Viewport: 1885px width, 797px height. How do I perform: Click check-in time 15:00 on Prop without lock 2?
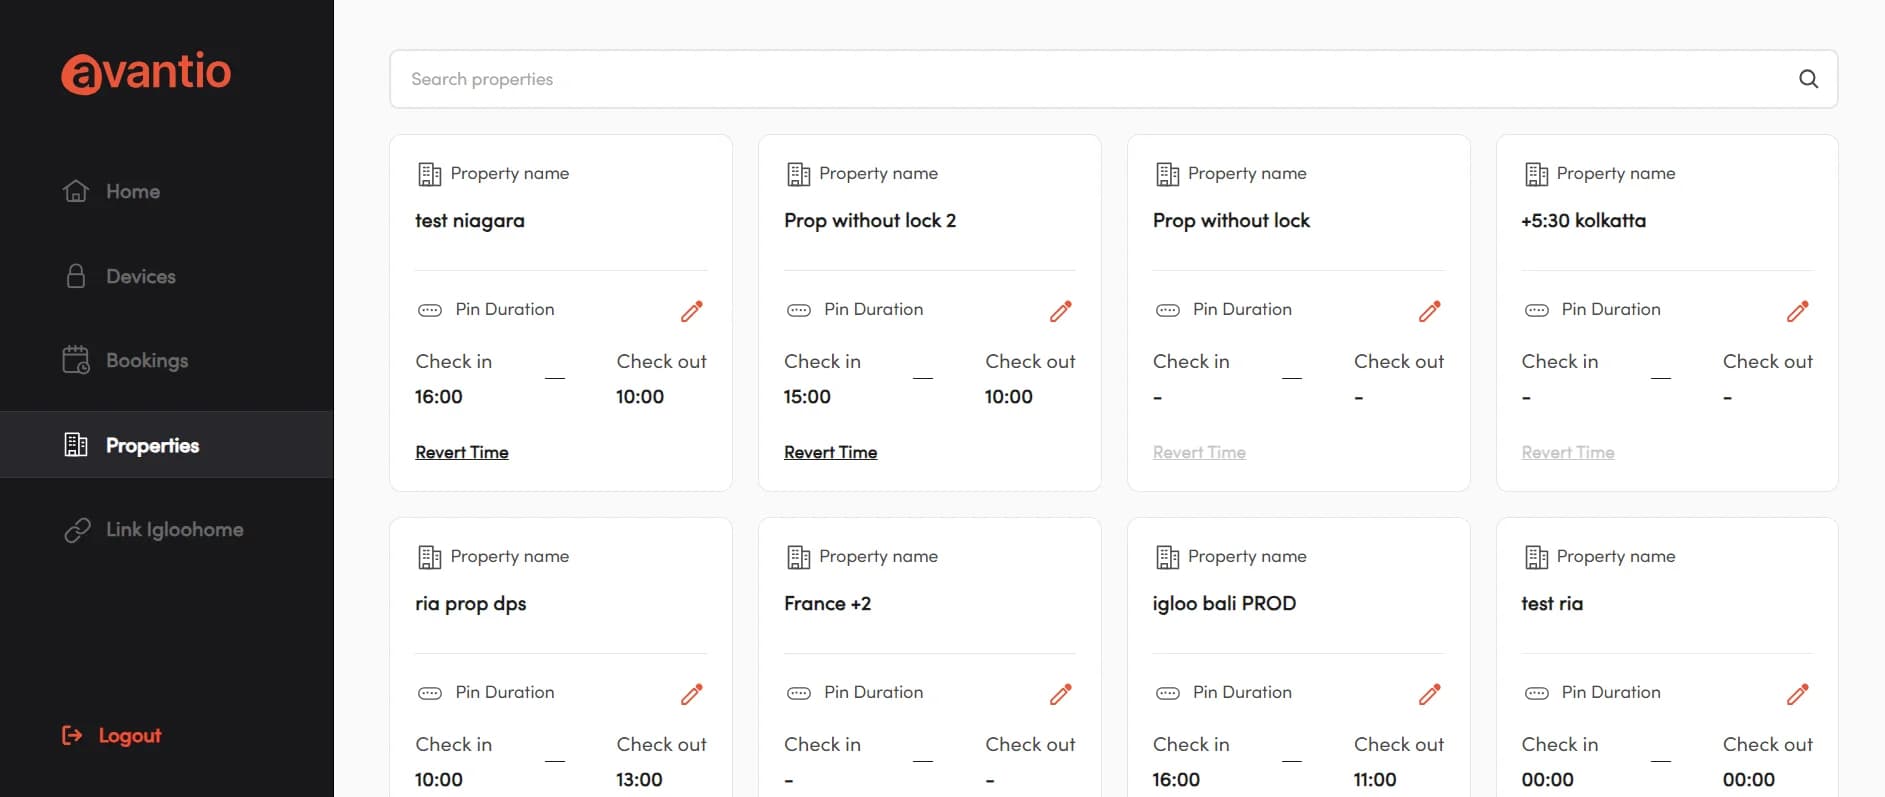[808, 397]
